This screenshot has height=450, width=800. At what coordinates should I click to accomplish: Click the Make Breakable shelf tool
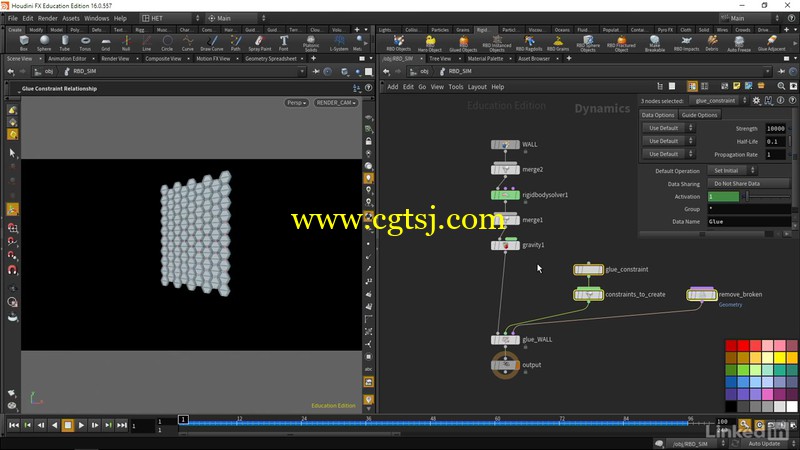coord(655,43)
